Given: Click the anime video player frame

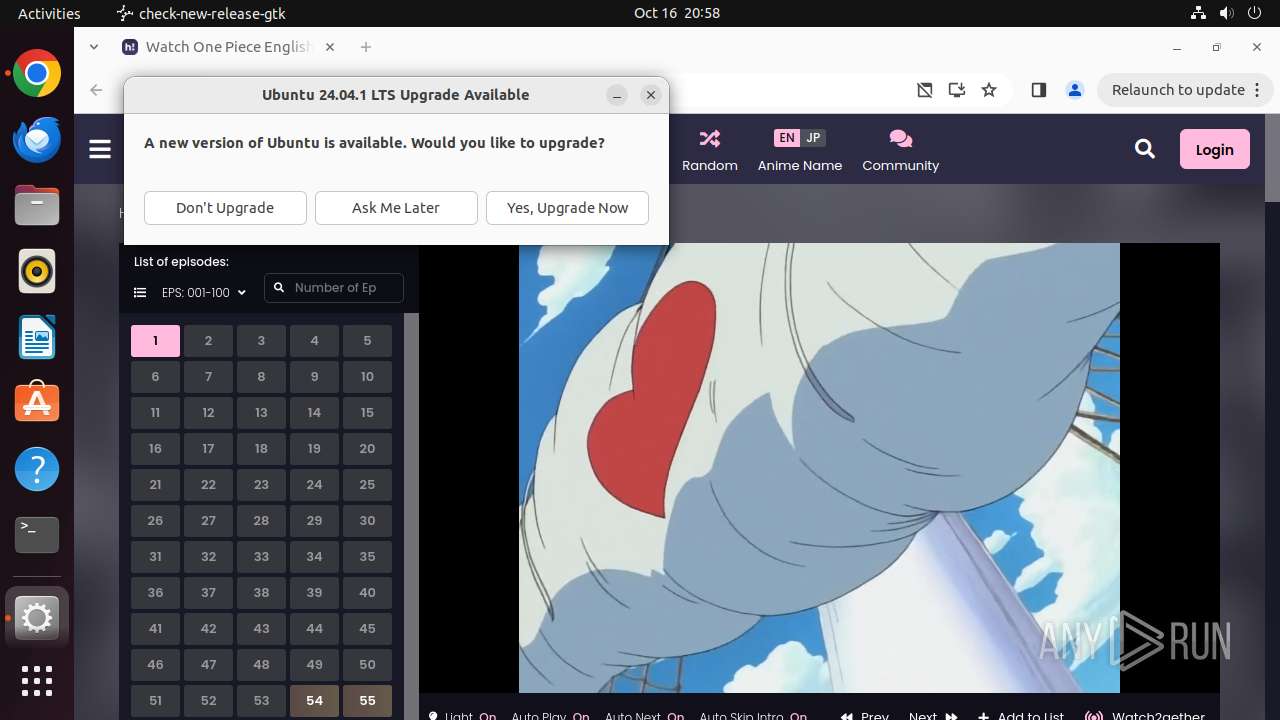Looking at the screenshot, I should (819, 468).
